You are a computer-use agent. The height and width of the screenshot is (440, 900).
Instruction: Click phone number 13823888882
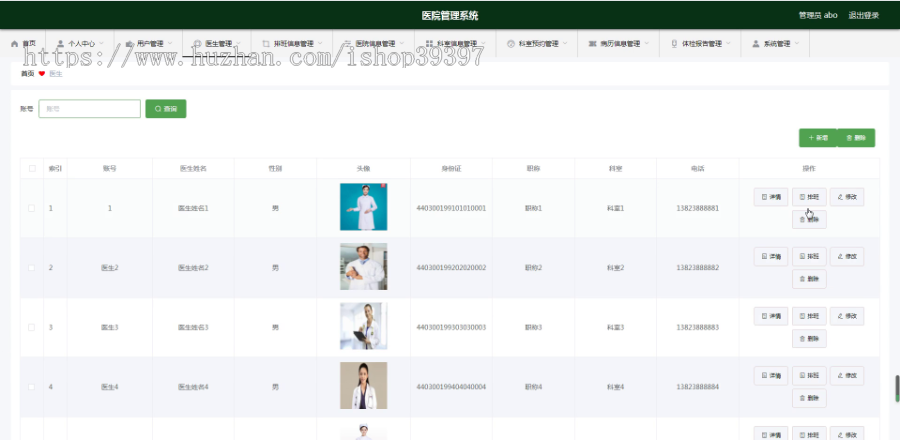click(697, 268)
